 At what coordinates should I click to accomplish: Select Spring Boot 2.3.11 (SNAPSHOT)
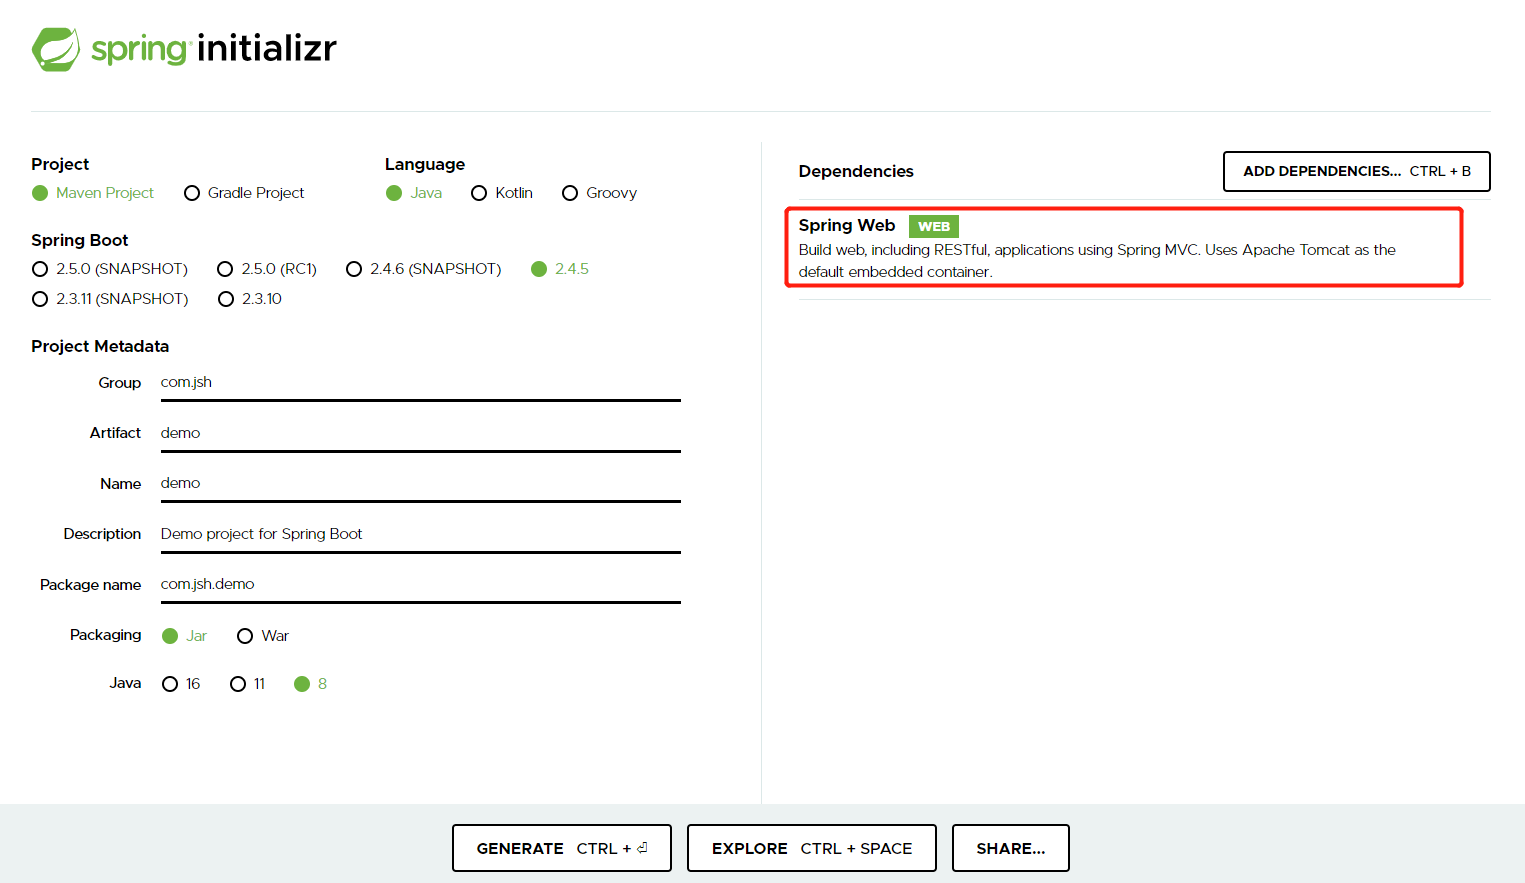(110, 299)
